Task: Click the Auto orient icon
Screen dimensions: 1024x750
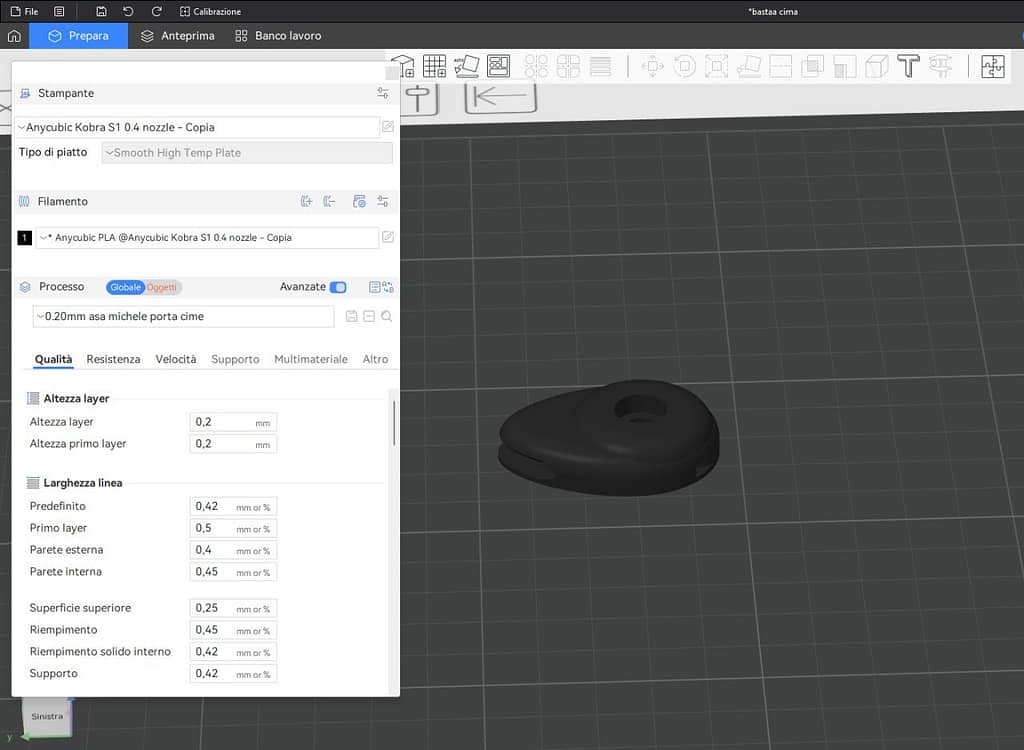Action: [466, 66]
